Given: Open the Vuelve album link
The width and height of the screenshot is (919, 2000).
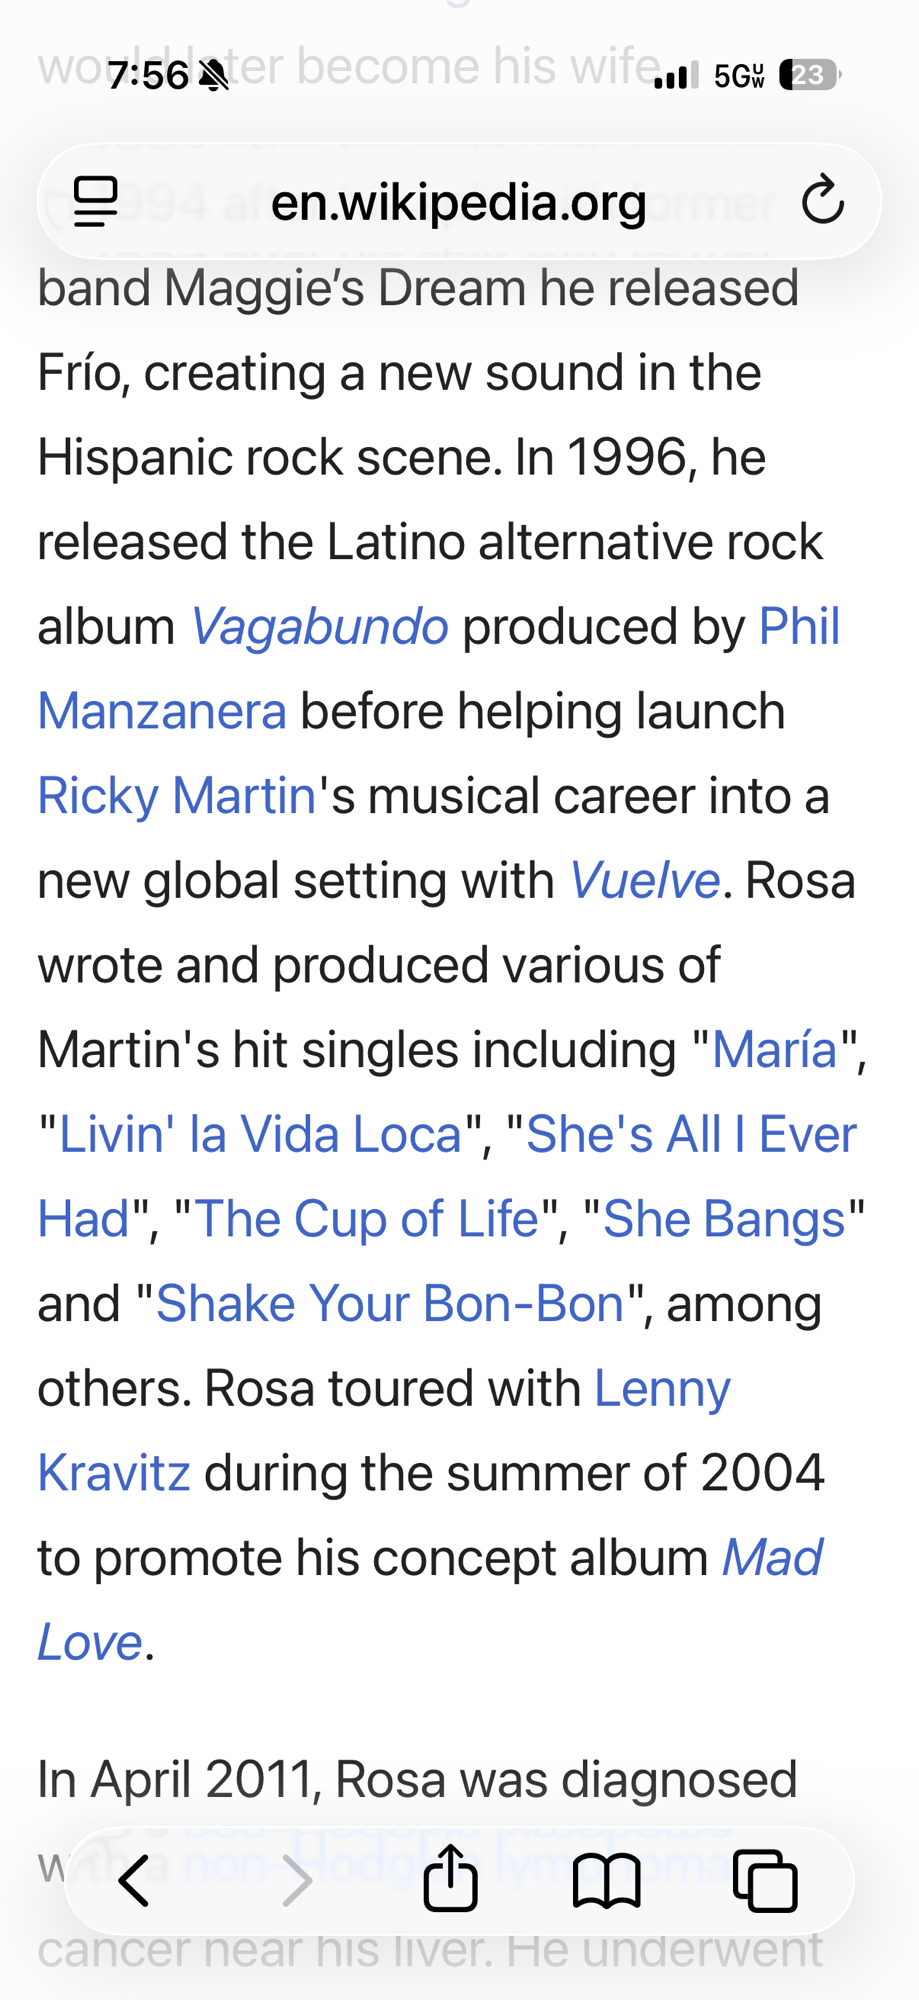Looking at the screenshot, I should click(644, 881).
